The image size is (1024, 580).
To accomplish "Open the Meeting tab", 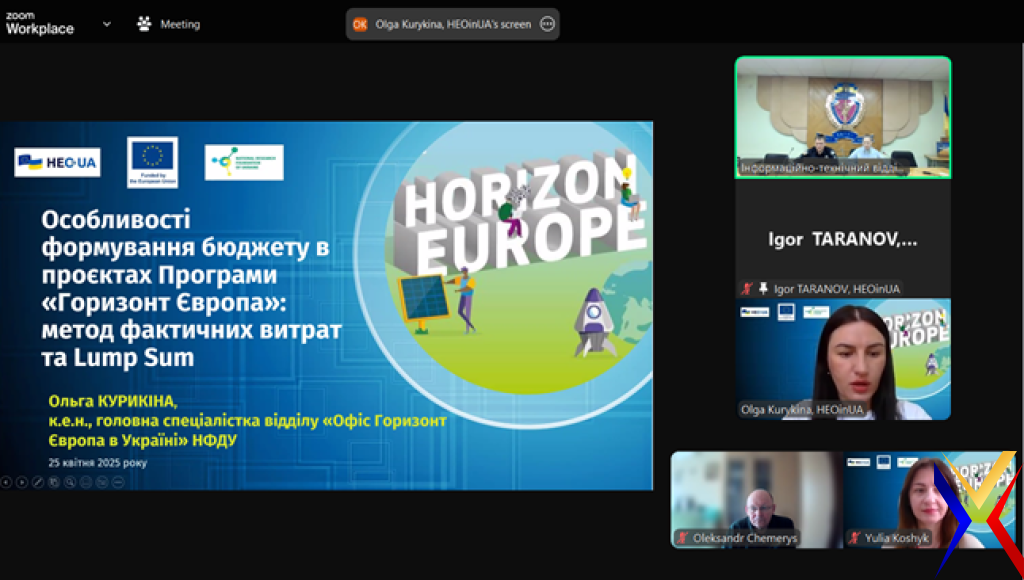I will point(168,24).
